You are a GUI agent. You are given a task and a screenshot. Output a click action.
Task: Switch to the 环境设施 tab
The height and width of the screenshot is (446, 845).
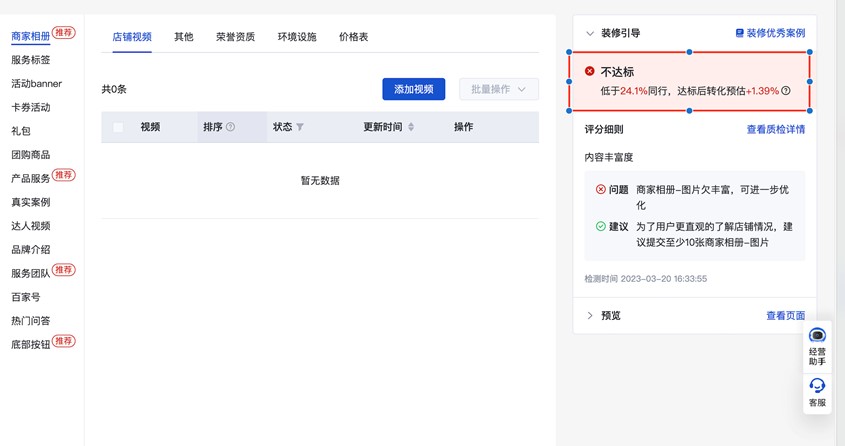[297, 37]
